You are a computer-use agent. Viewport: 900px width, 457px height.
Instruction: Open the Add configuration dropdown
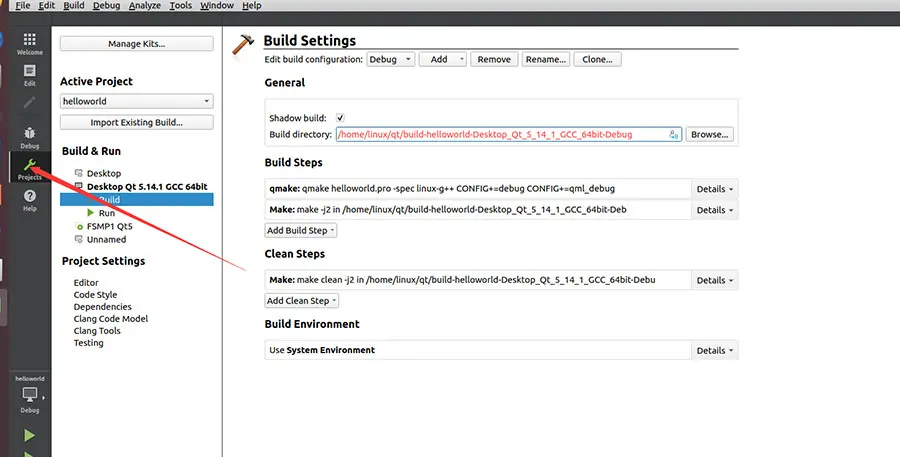pyautogui.click(x=443, y=59)
